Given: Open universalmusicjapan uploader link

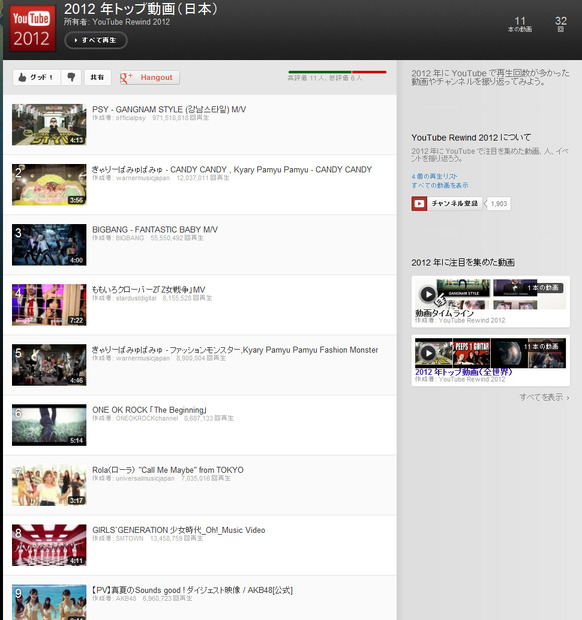Looking at the screenshot, I should click(145, 478).
